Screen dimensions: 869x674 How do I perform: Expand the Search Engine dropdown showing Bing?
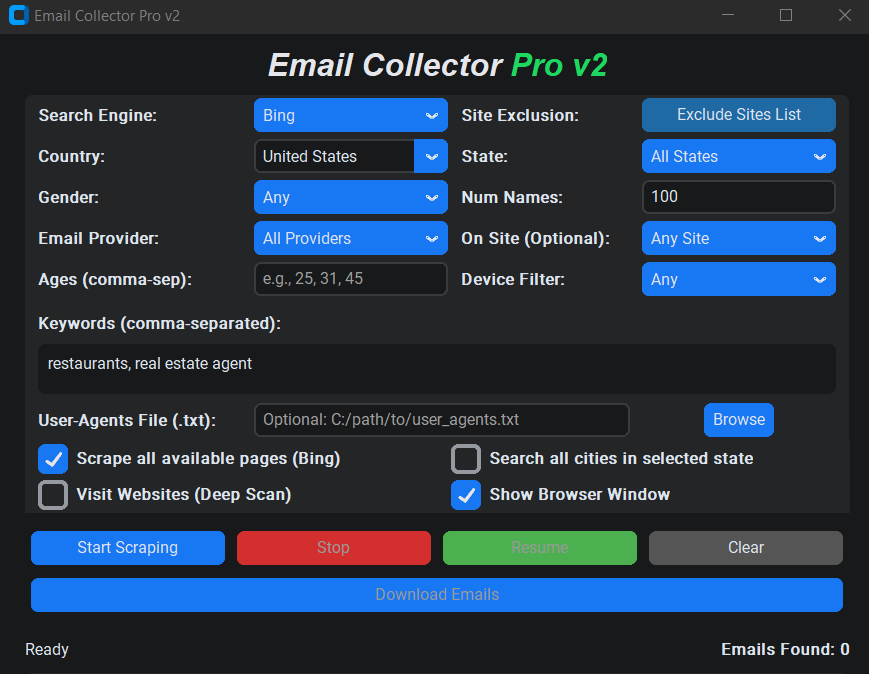[x=350, y=115]
